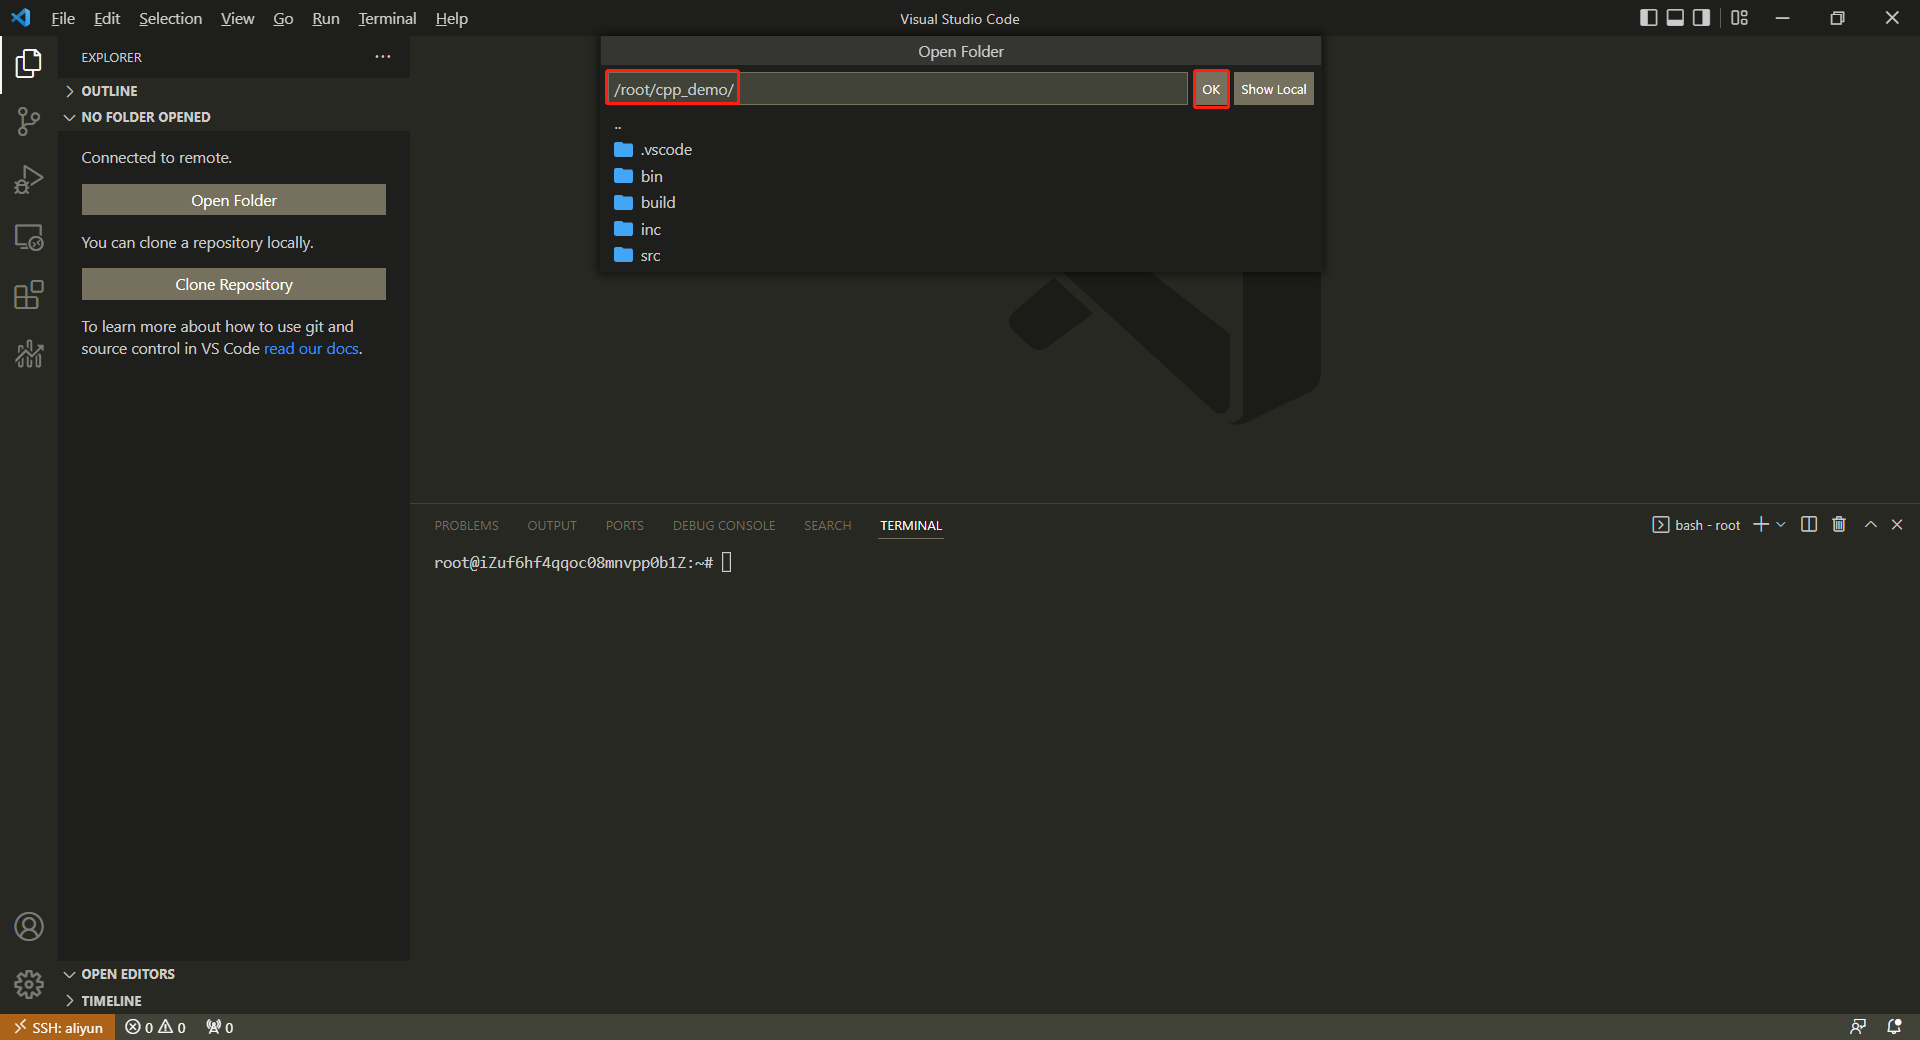Switch to the PROBLEMS tab
The image size is (1920, 1040).
(466, 526)
